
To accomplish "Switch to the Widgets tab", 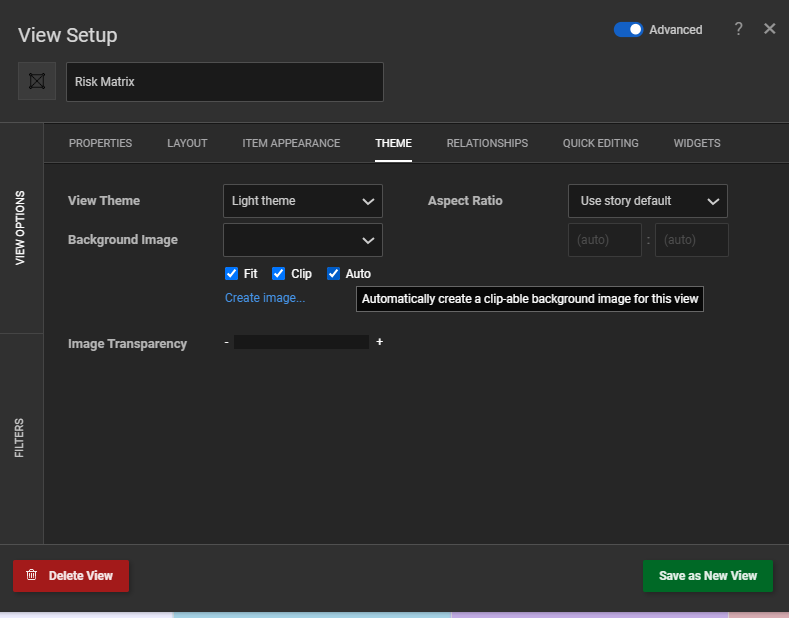I will click(697, 143).
